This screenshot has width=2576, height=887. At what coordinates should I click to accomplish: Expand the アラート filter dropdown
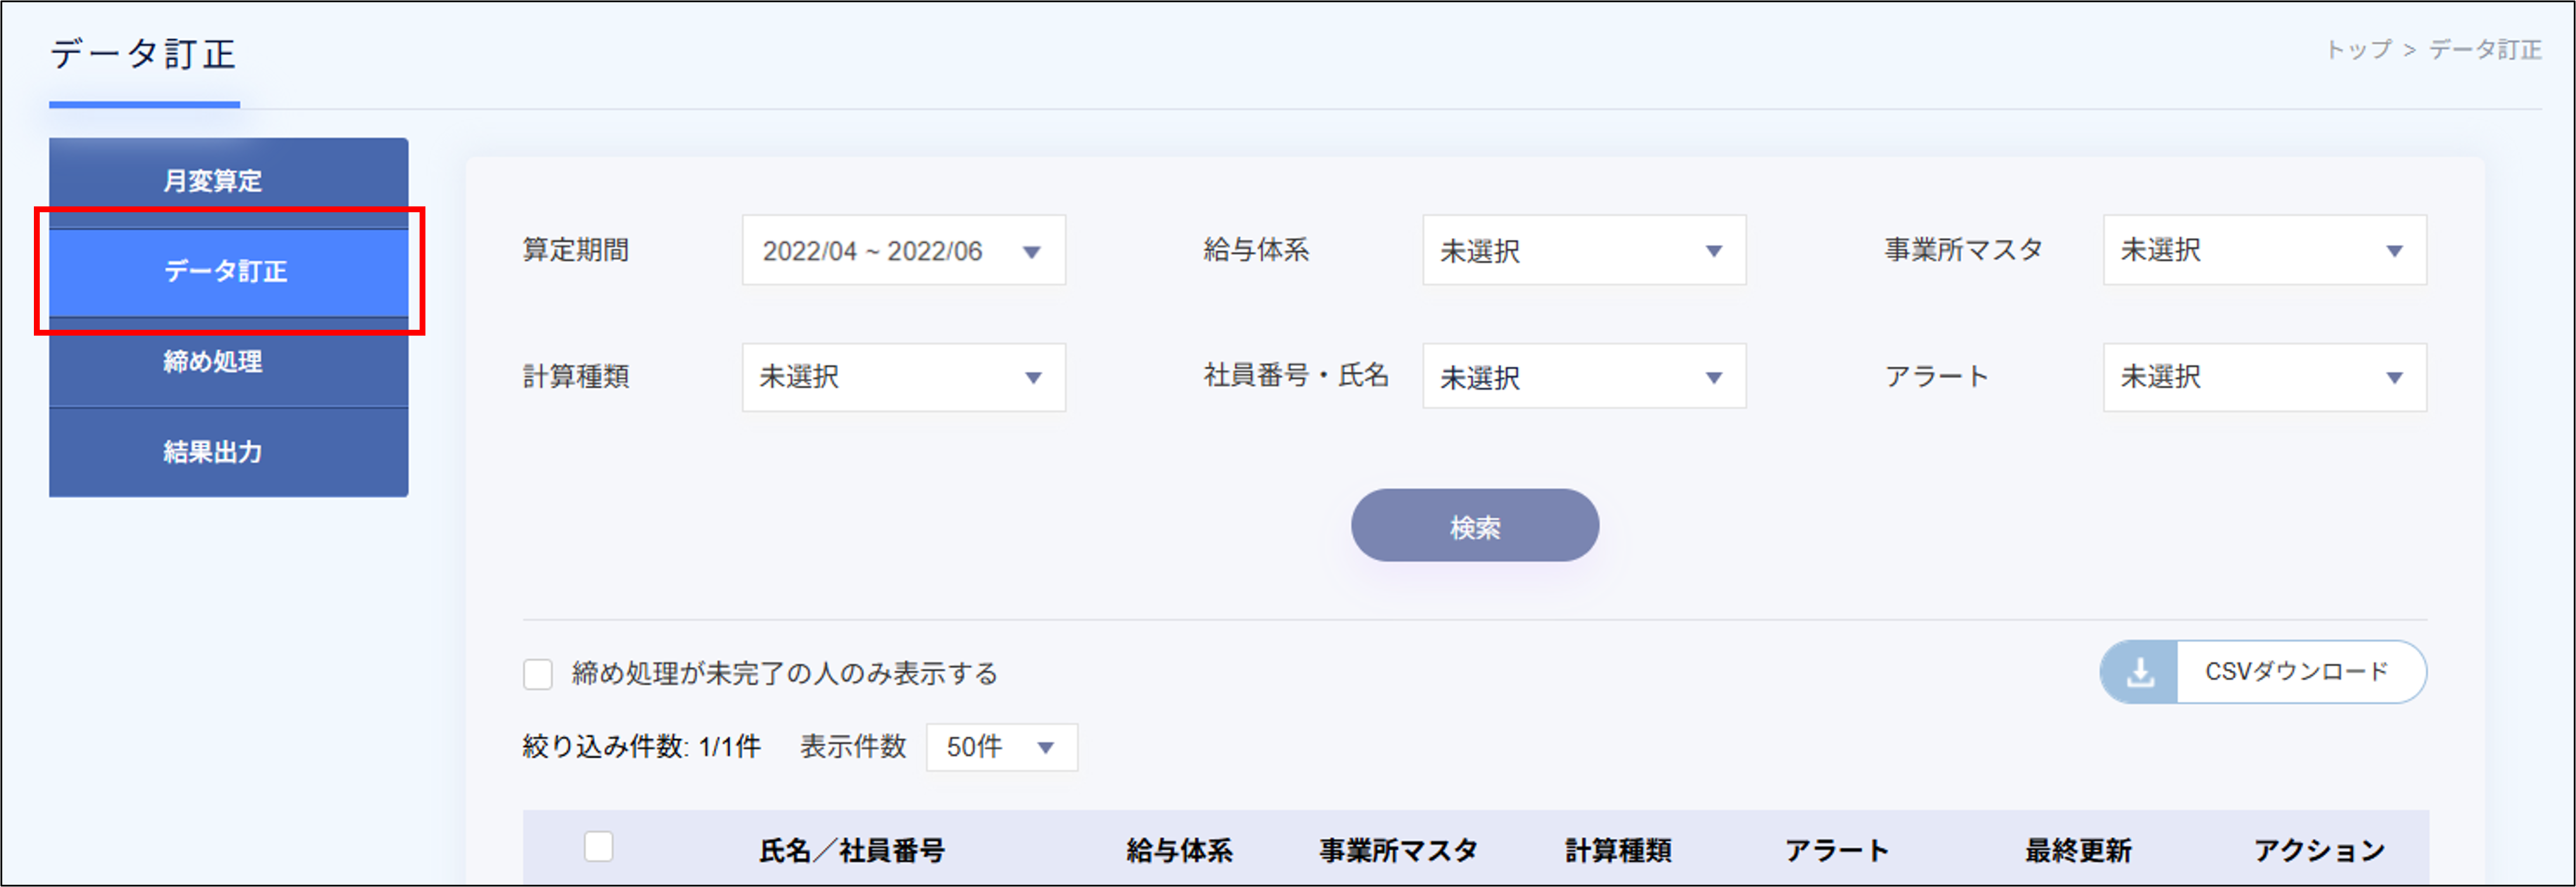2264,377
